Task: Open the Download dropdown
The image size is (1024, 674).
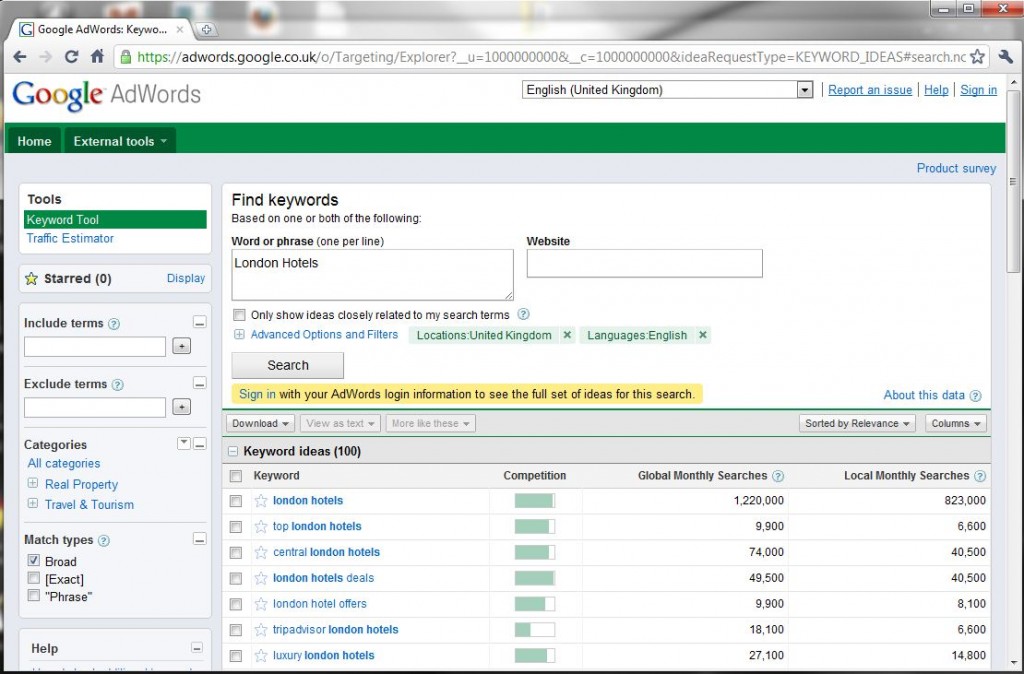Action: (x=261, y=423)
